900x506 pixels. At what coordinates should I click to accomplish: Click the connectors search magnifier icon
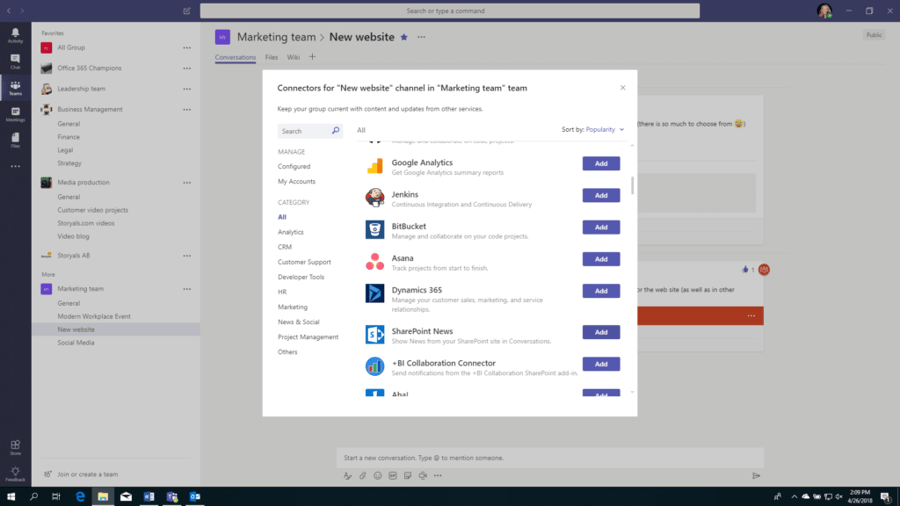tap(336, 131)
